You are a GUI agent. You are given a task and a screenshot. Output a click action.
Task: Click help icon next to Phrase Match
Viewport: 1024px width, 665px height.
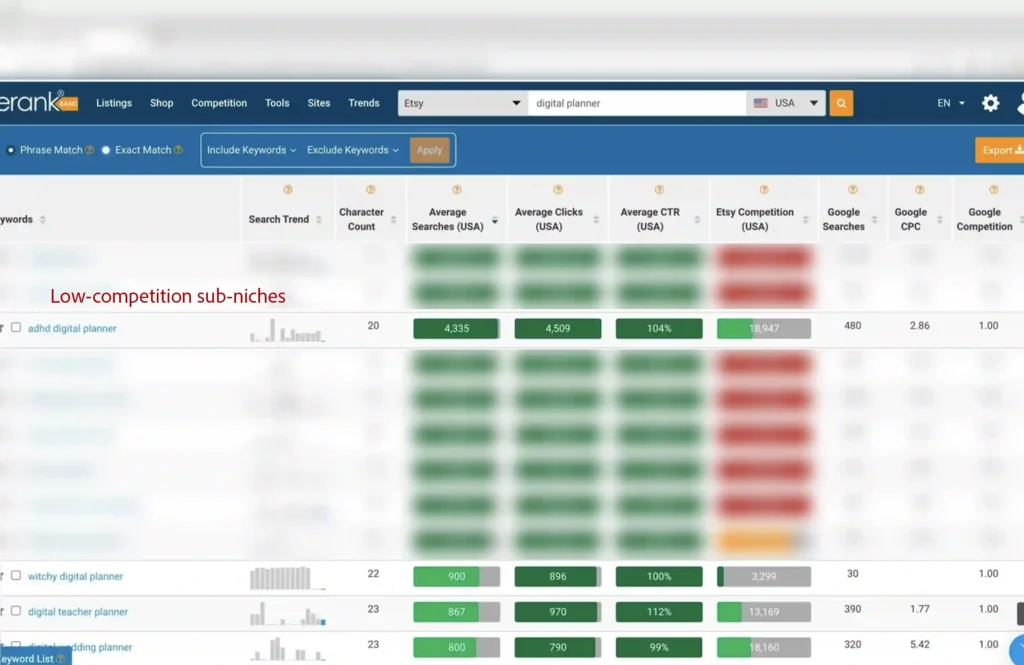tap(90, 150)
